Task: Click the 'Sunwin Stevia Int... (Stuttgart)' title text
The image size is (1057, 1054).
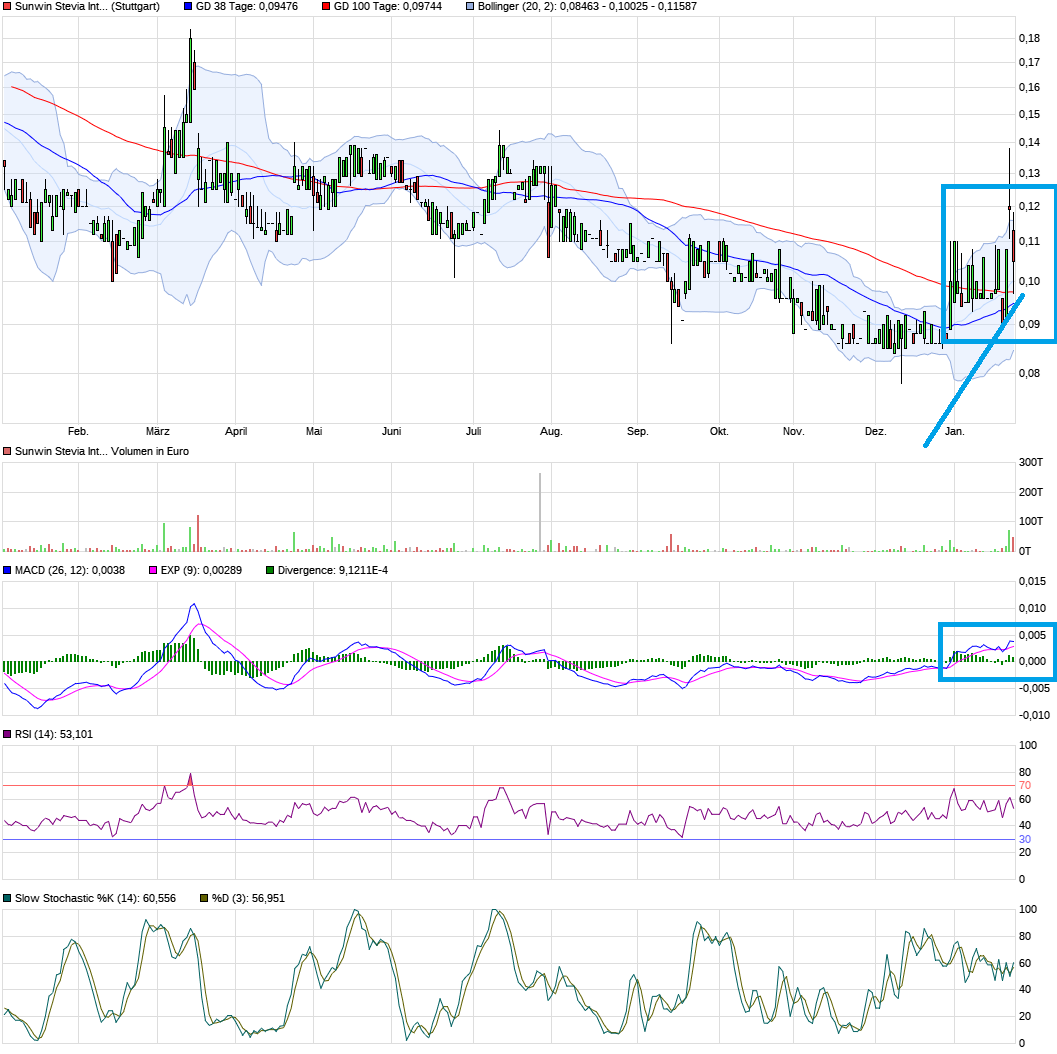Action: (87, 6)
